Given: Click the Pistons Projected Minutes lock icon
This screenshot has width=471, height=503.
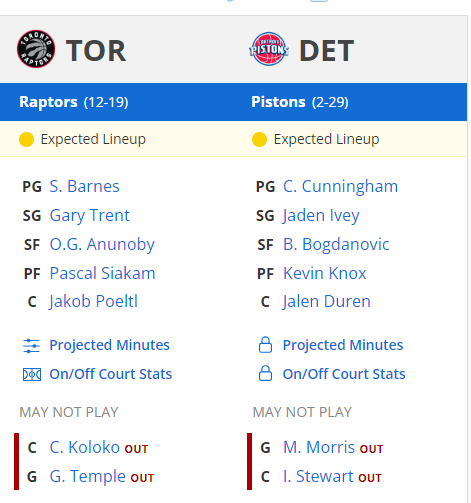Looking at the screenshot, I should pos(265,345).
